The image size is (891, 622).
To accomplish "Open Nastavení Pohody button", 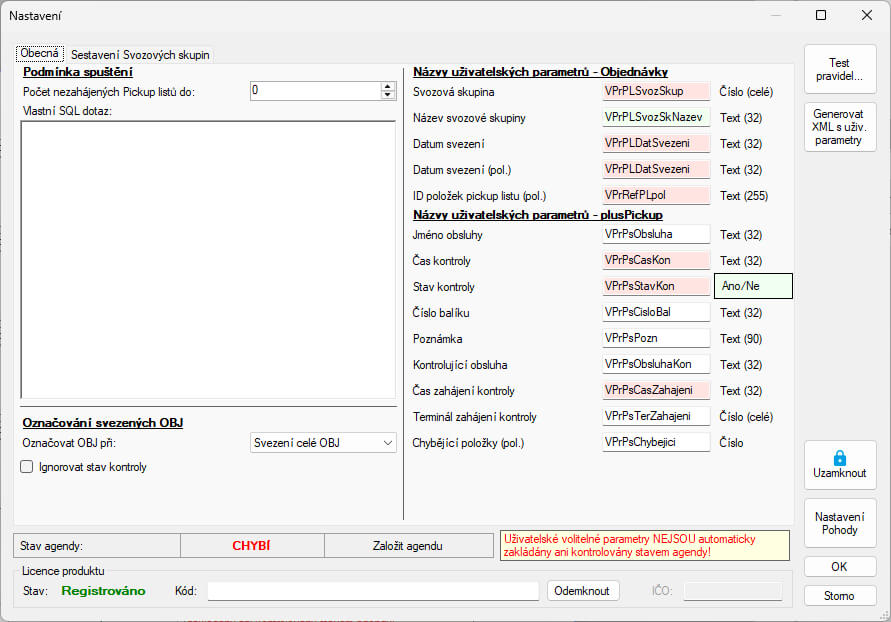I will pyautogui.click(x=840, y=523).
